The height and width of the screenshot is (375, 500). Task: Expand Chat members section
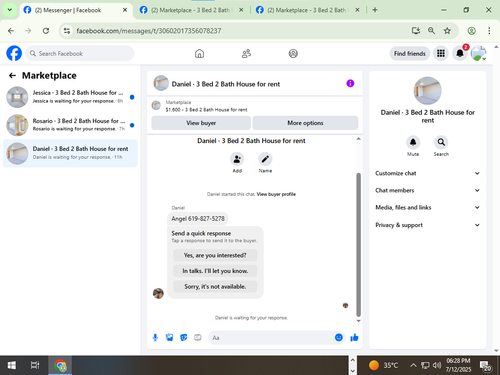(427, 190)
